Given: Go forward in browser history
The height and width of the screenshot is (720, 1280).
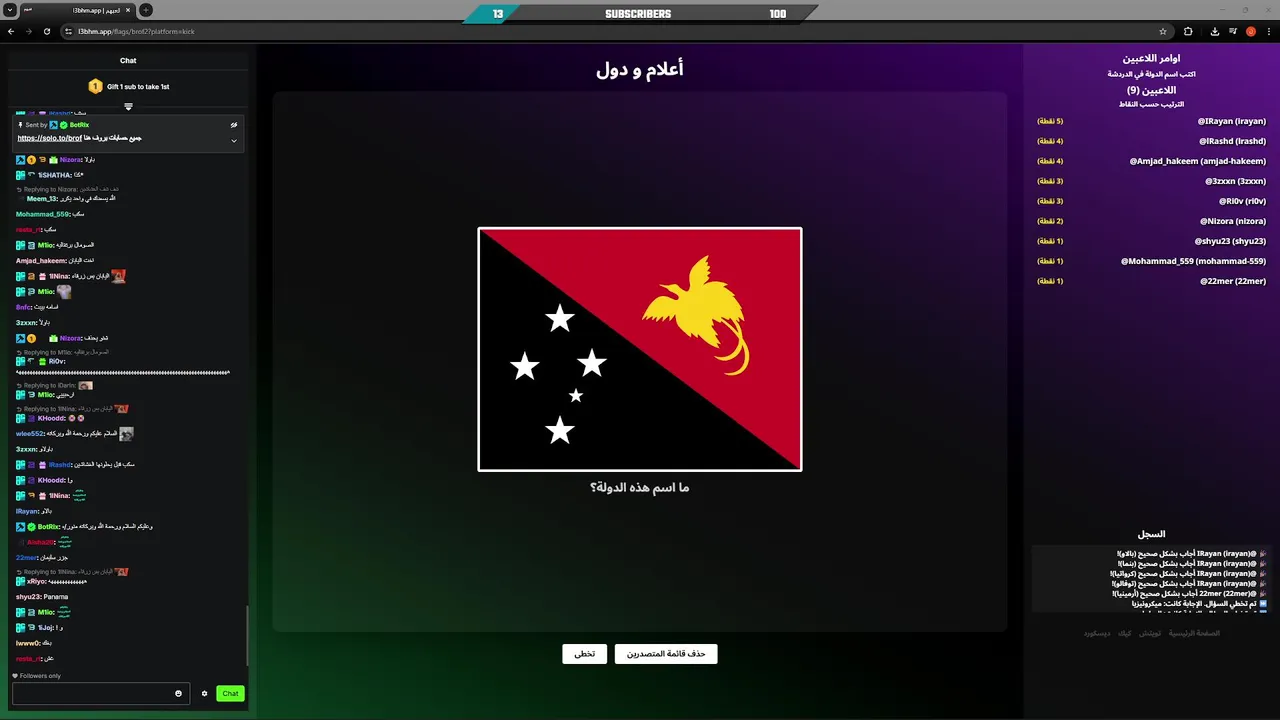Looking at the screenshot, I should tap(28, 31).
